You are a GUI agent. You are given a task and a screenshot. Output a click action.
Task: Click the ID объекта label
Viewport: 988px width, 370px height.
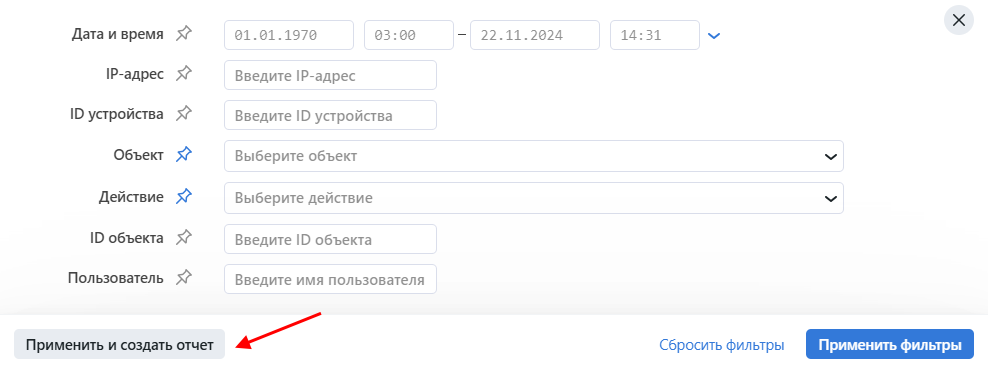pos(127,238)
